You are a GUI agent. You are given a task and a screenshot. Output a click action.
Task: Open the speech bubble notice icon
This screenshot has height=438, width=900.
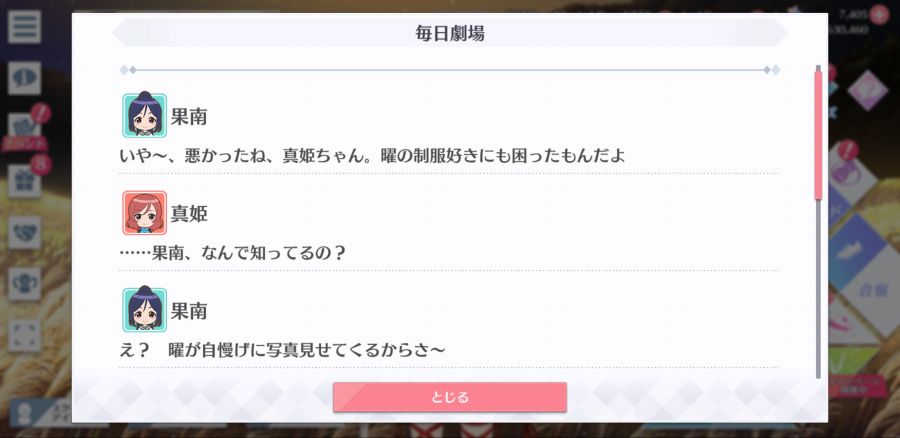(x=24, y=78)
